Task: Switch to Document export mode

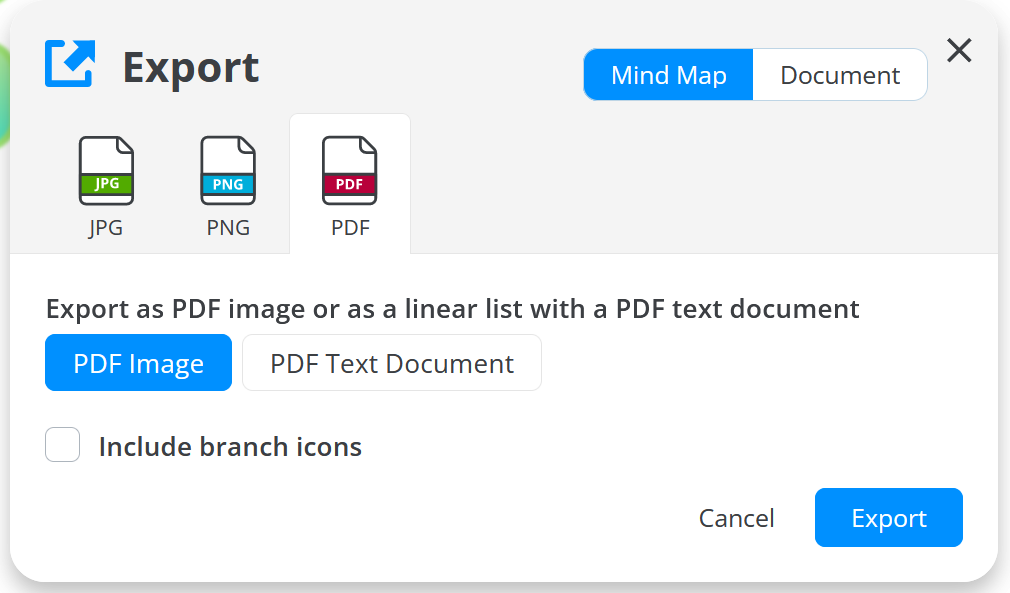Action: (x=840, y=75)
